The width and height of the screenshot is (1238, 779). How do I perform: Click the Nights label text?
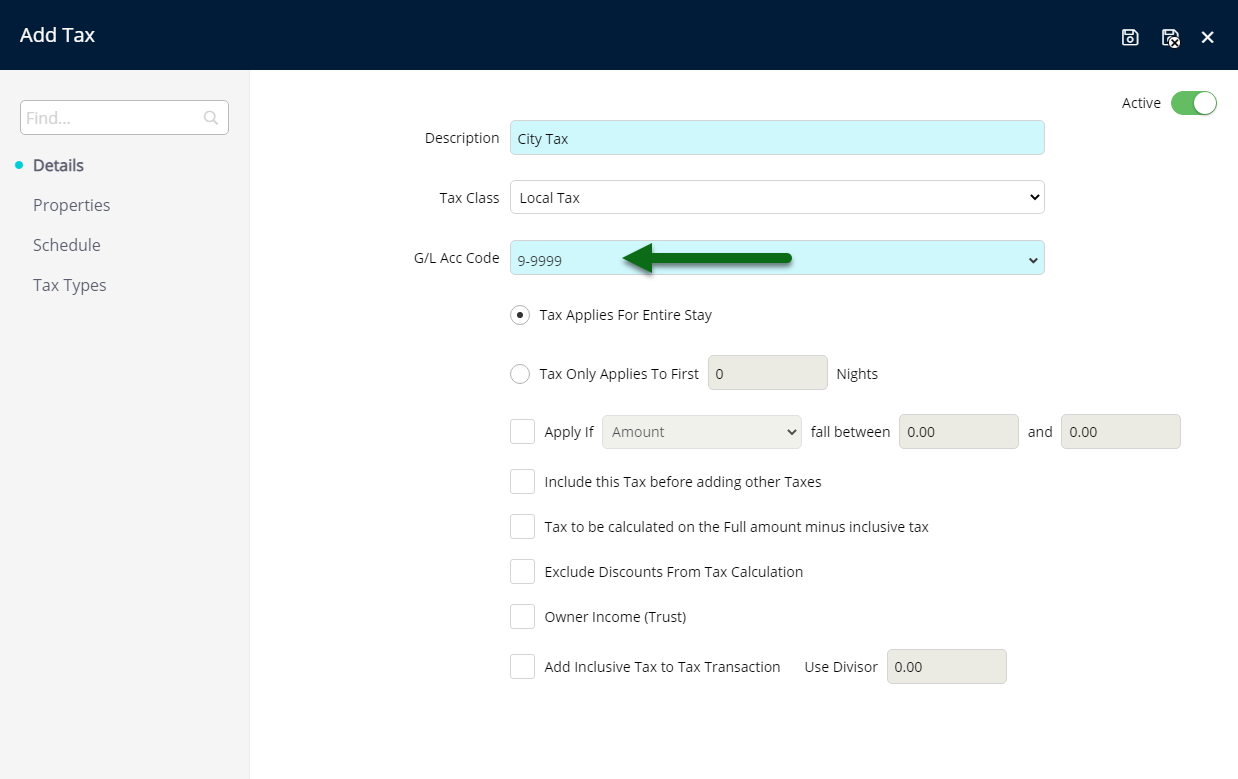tap(857, 374)
